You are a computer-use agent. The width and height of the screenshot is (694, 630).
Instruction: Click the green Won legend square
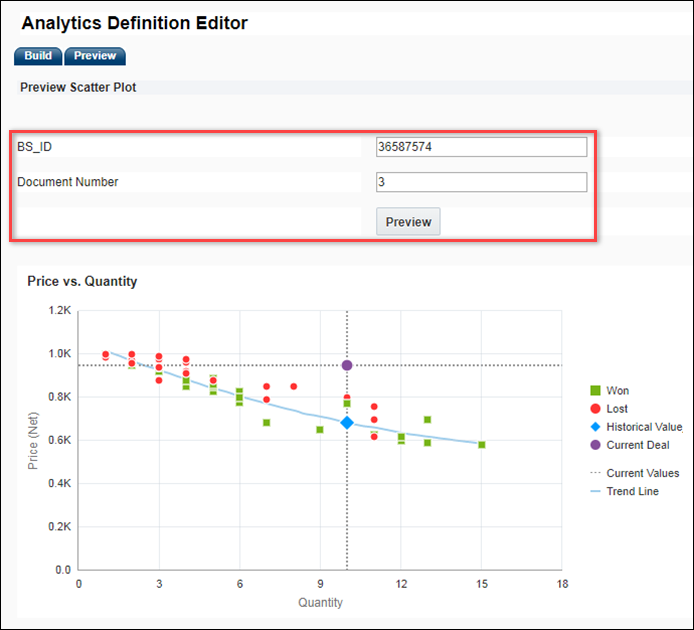(594, 391)
